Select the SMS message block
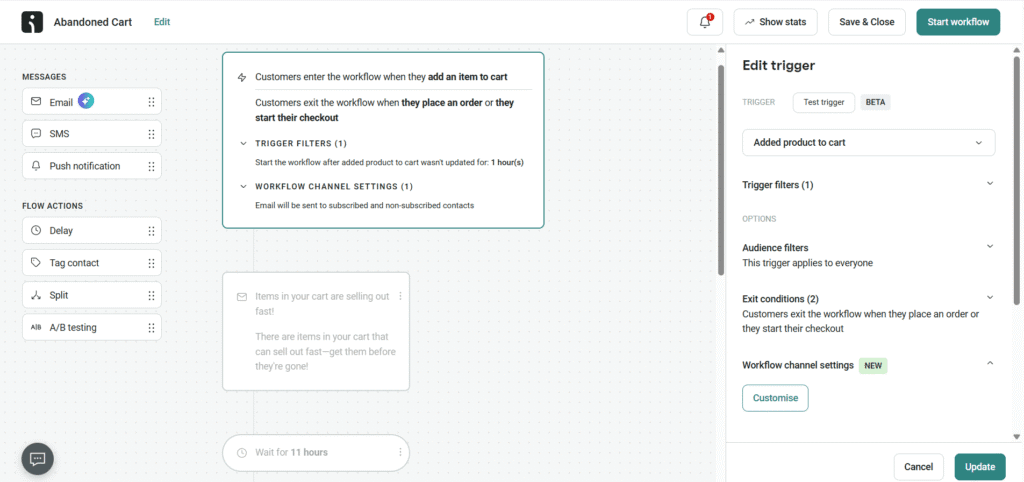1024x482 pixels. pyautogui.click(x=91, y=134)
